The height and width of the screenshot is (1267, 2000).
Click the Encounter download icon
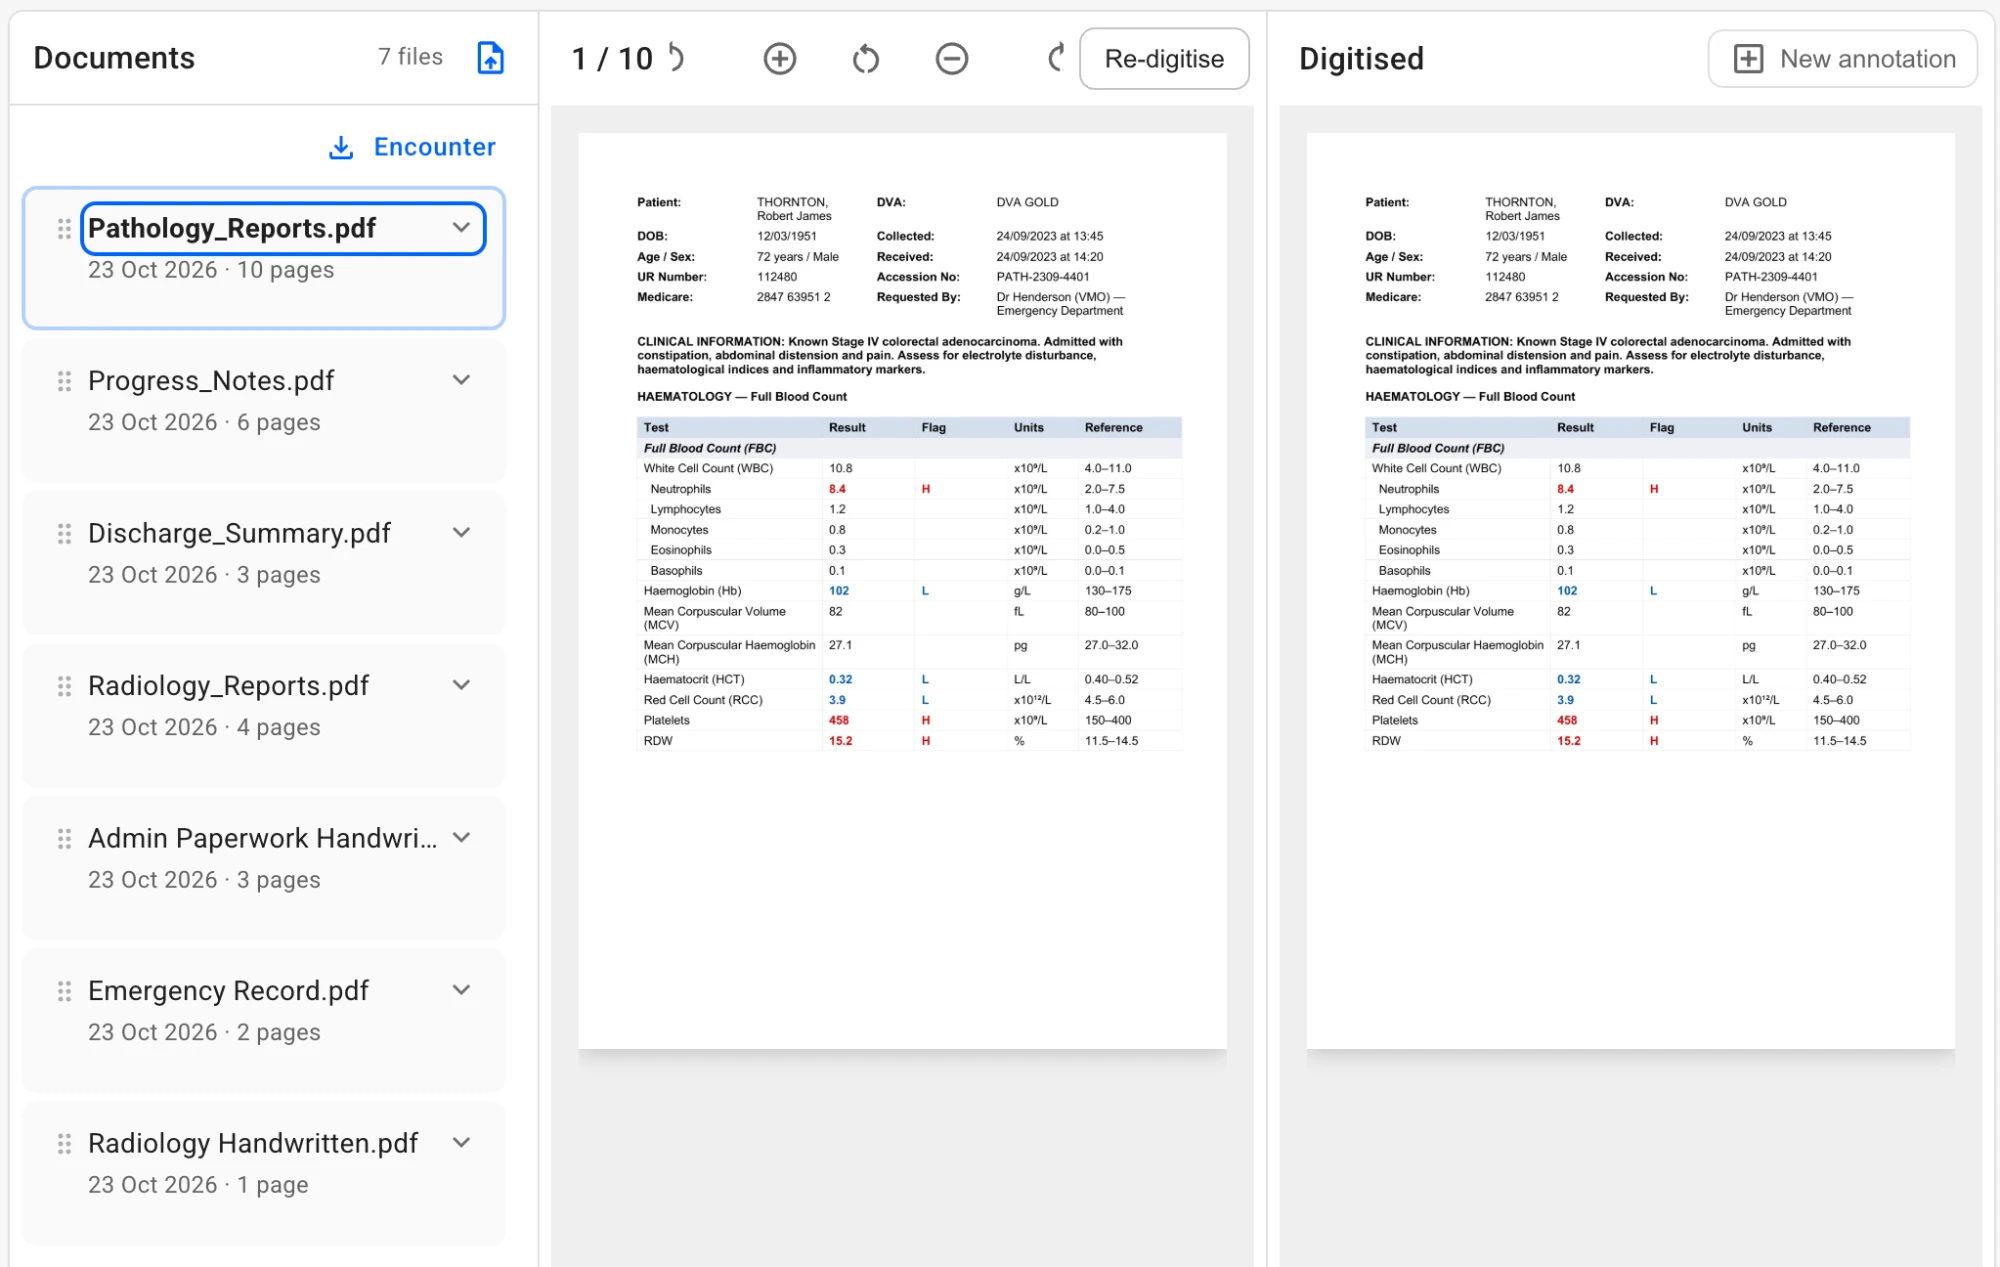[341, 148]
